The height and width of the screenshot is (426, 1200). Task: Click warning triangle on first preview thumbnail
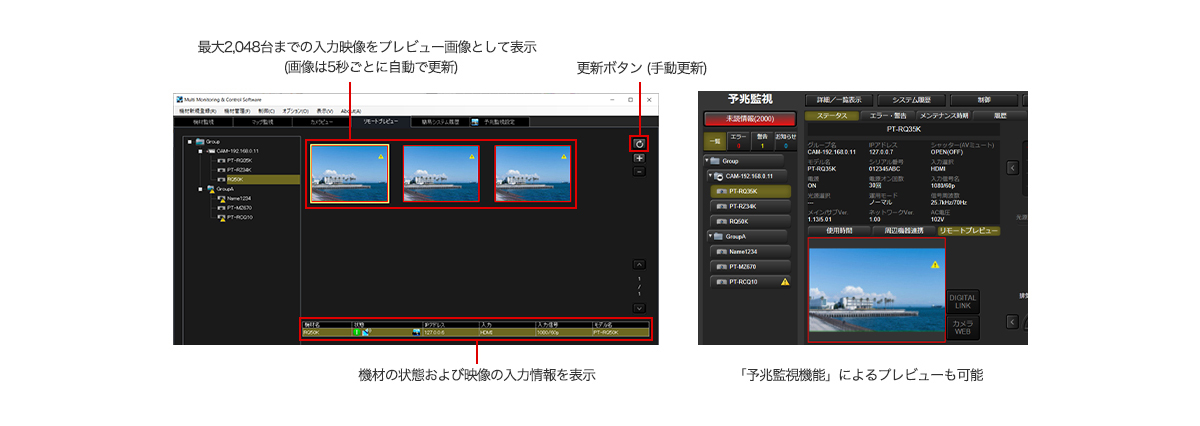pyautogui.click(x=380, y=157)
